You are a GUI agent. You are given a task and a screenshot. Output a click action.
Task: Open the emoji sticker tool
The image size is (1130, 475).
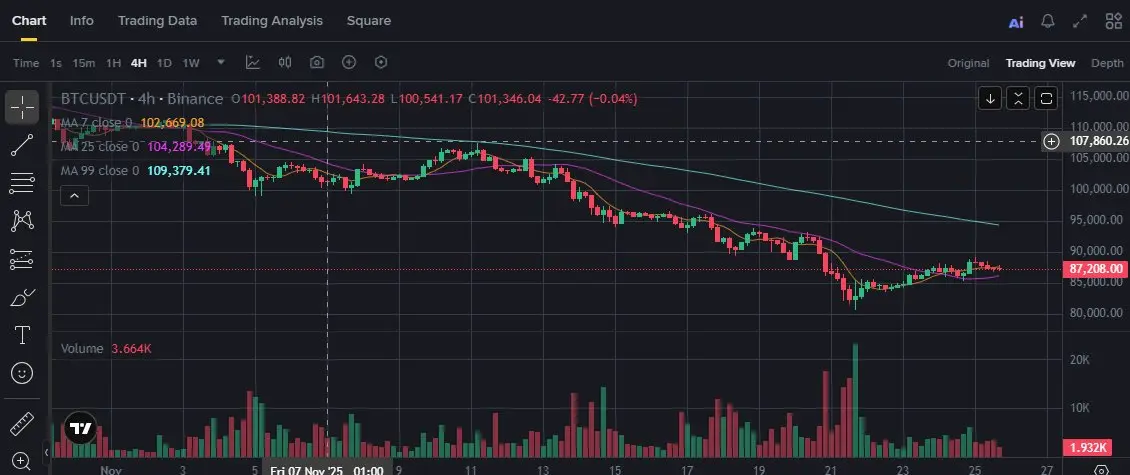(22, 373)
